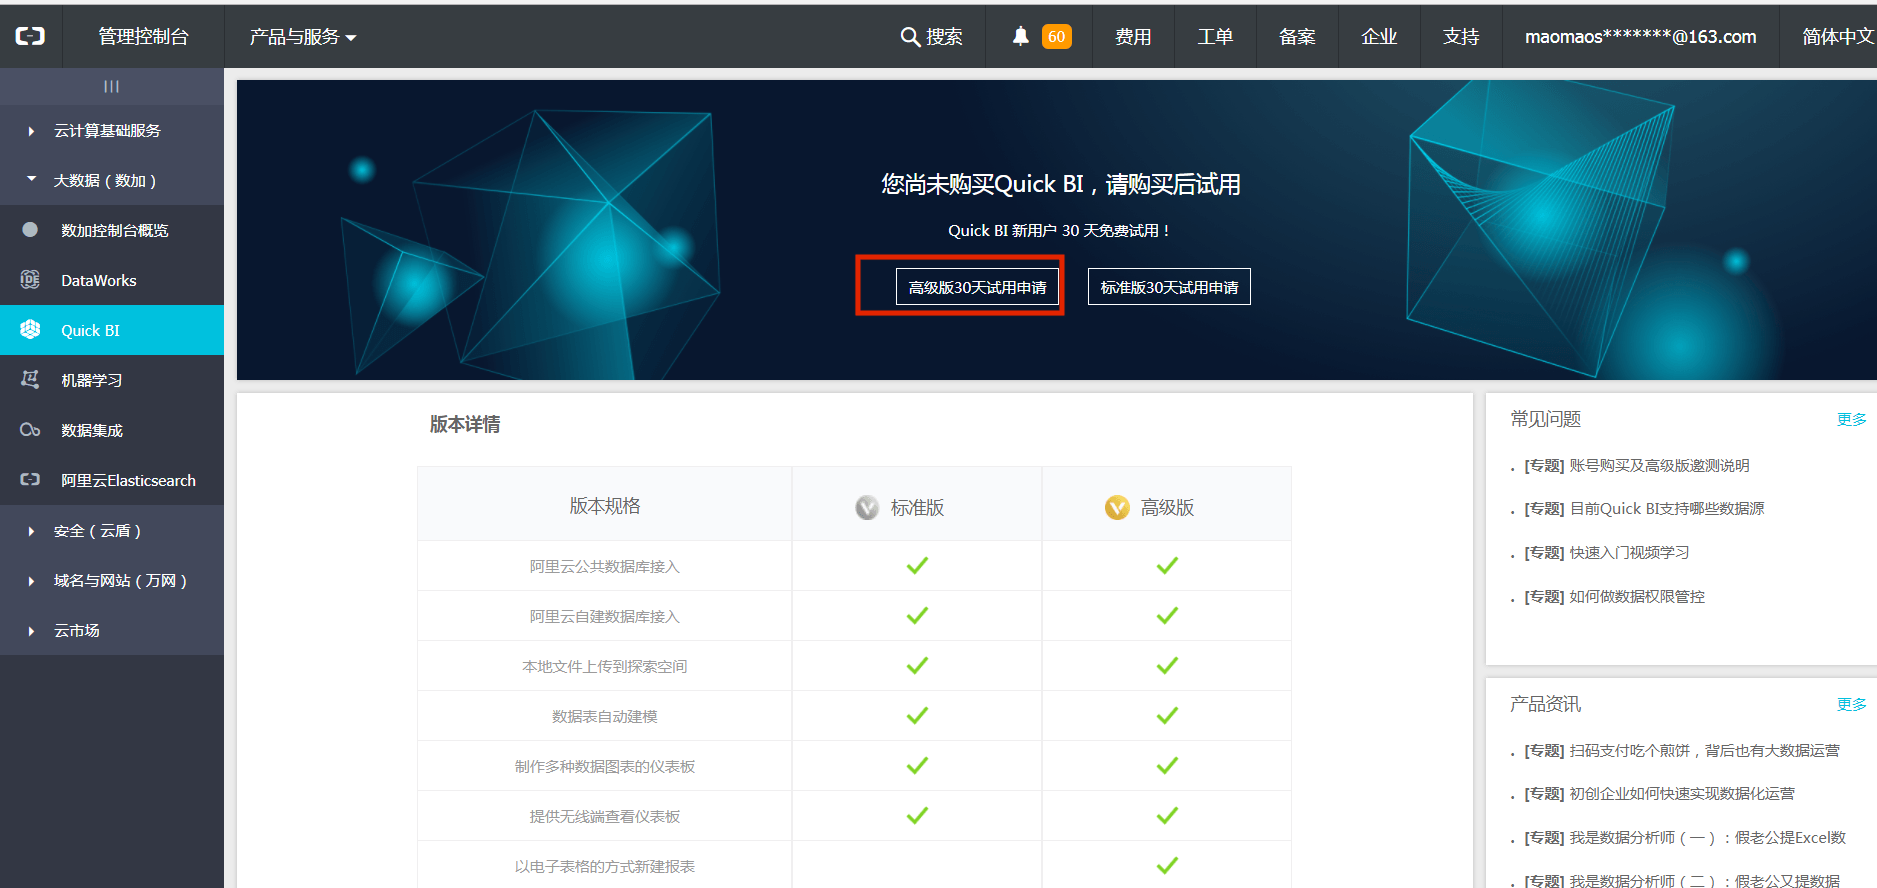Image resolution: width=1877 pixels, height=888 pixels.
Task: Open the 备案 menu
Action: coord(1297,37)
